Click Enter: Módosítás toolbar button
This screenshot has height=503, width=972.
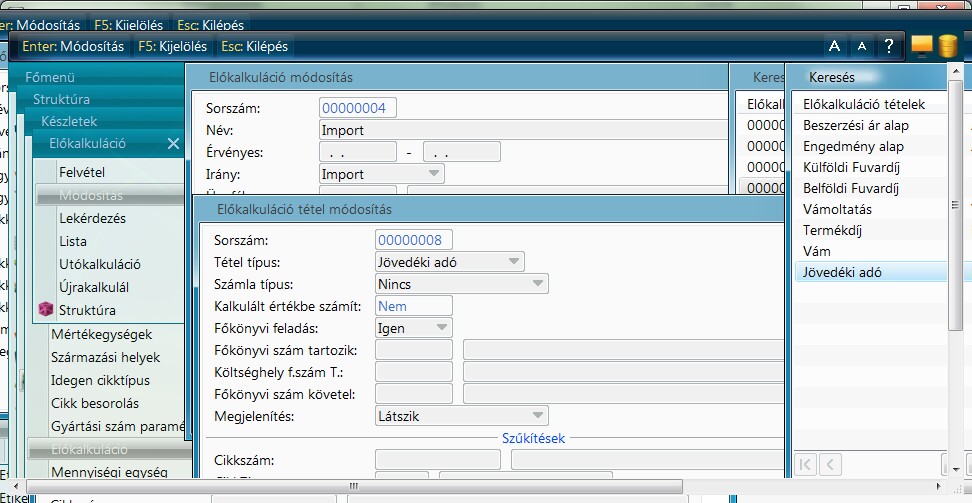point(73,46)
